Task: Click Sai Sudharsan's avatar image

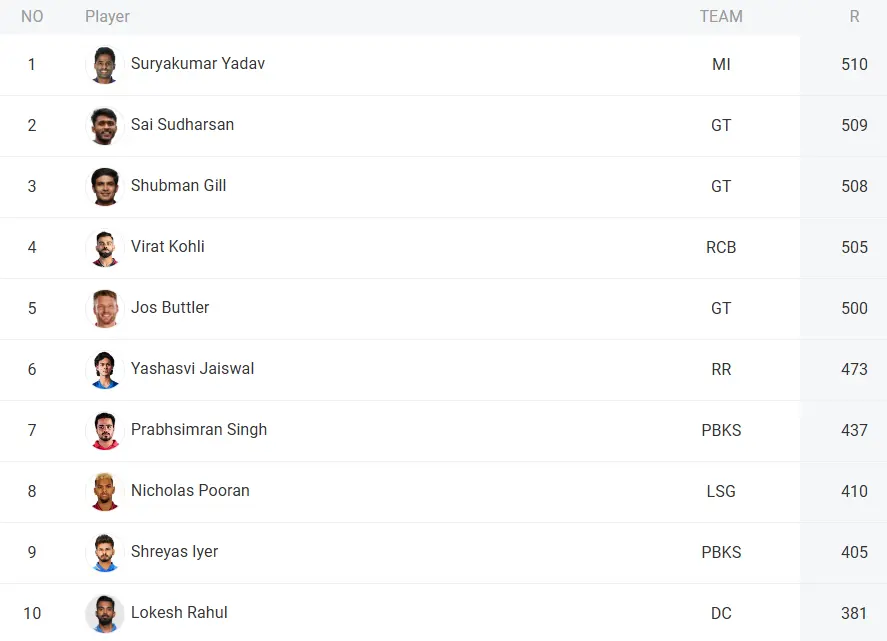Action: coord(104,125)
